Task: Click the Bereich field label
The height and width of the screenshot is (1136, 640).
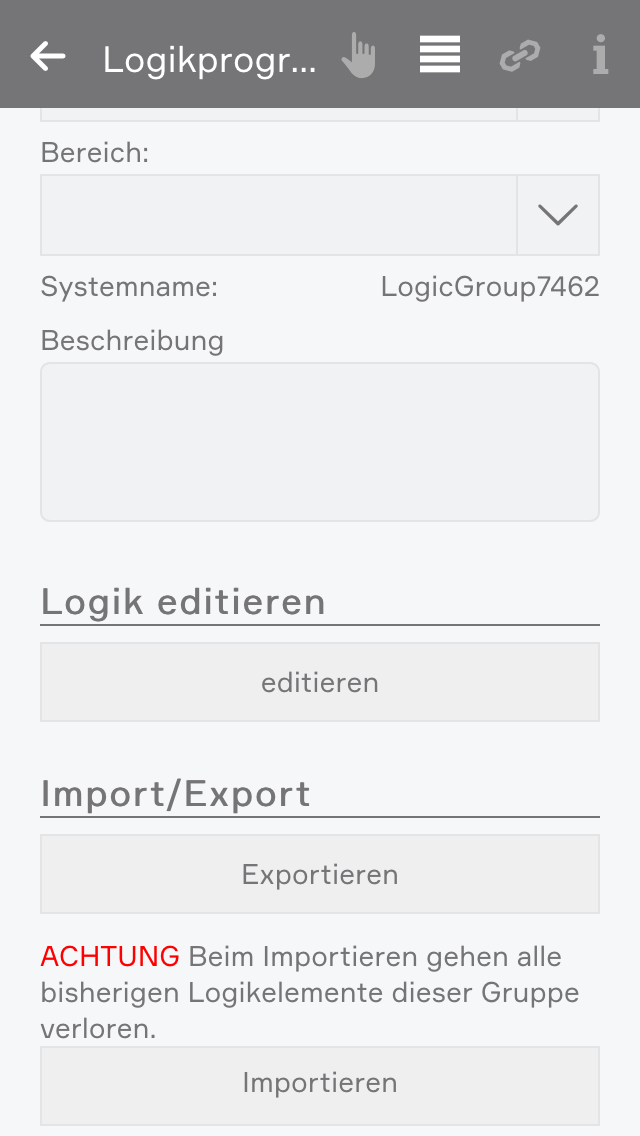Action: [x=95, y=153]
